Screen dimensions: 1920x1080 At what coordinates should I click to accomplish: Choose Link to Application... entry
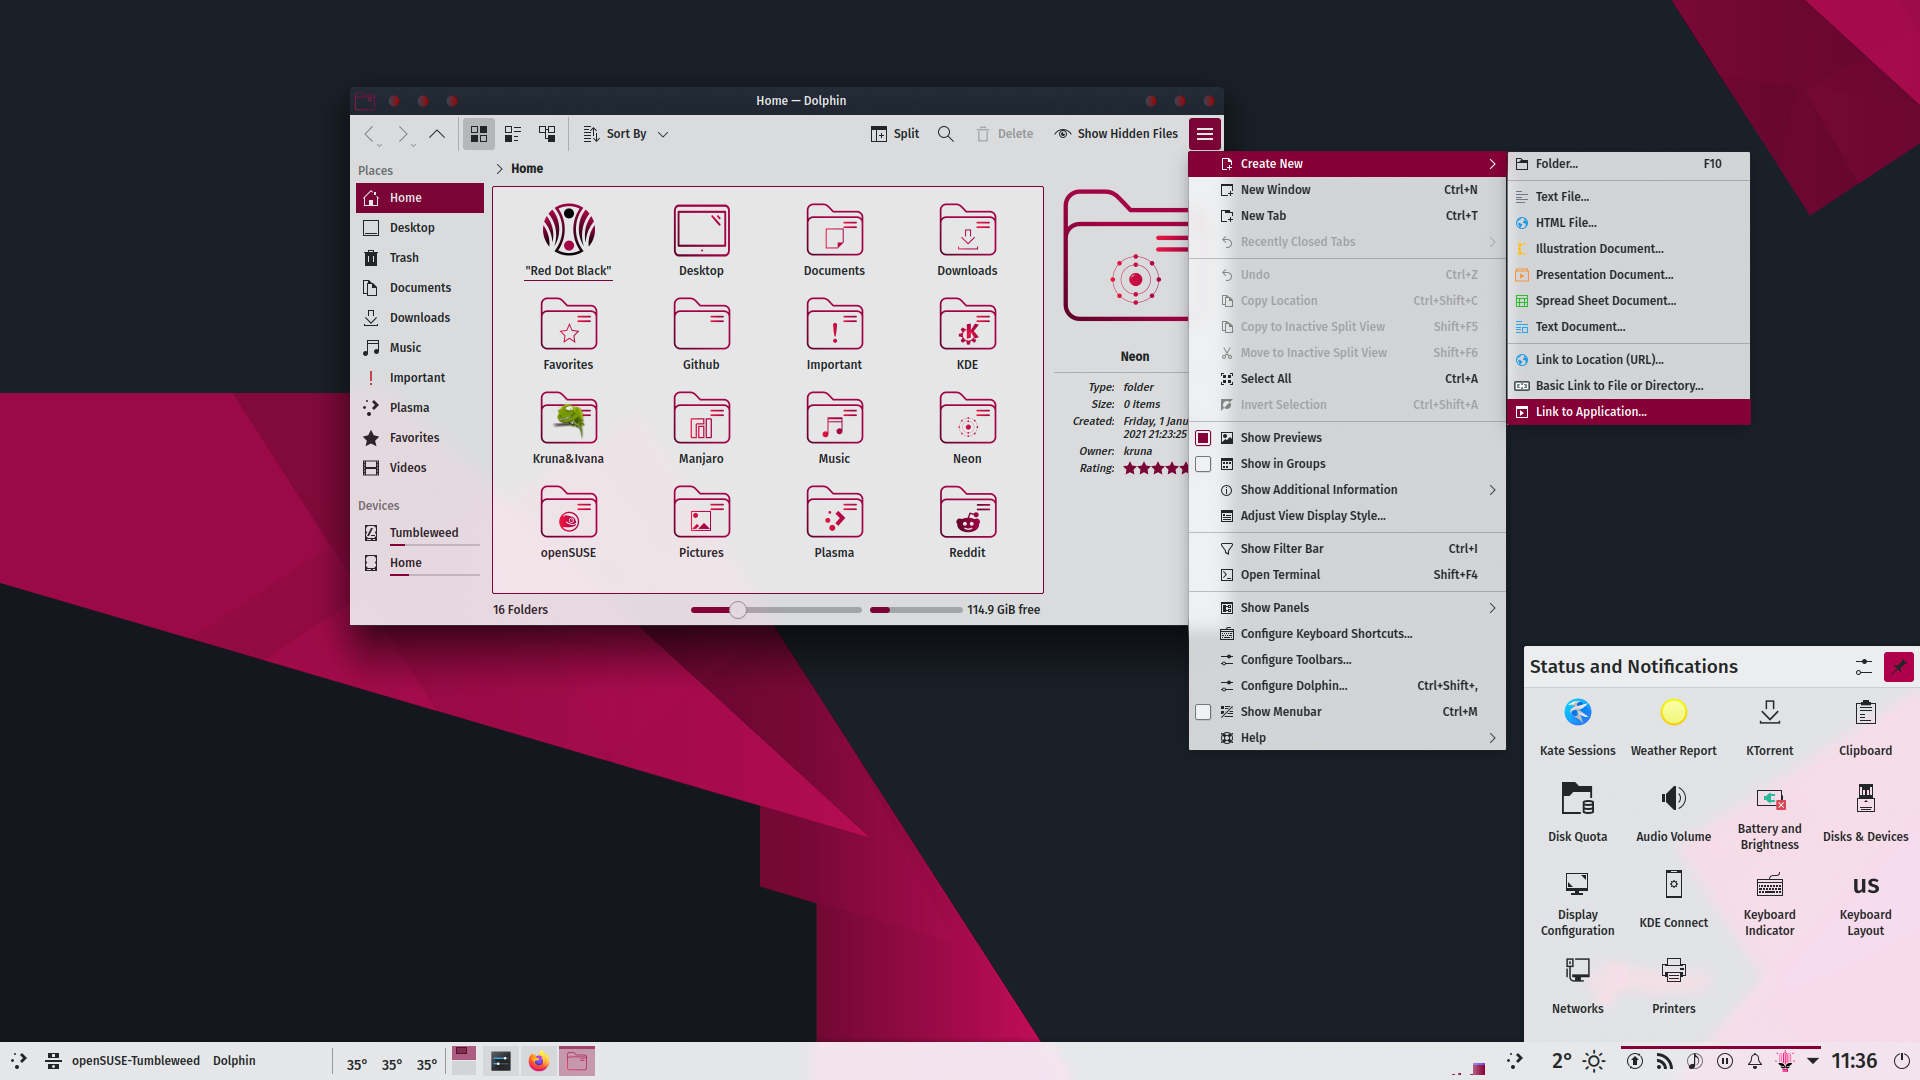click(1629, 412)
